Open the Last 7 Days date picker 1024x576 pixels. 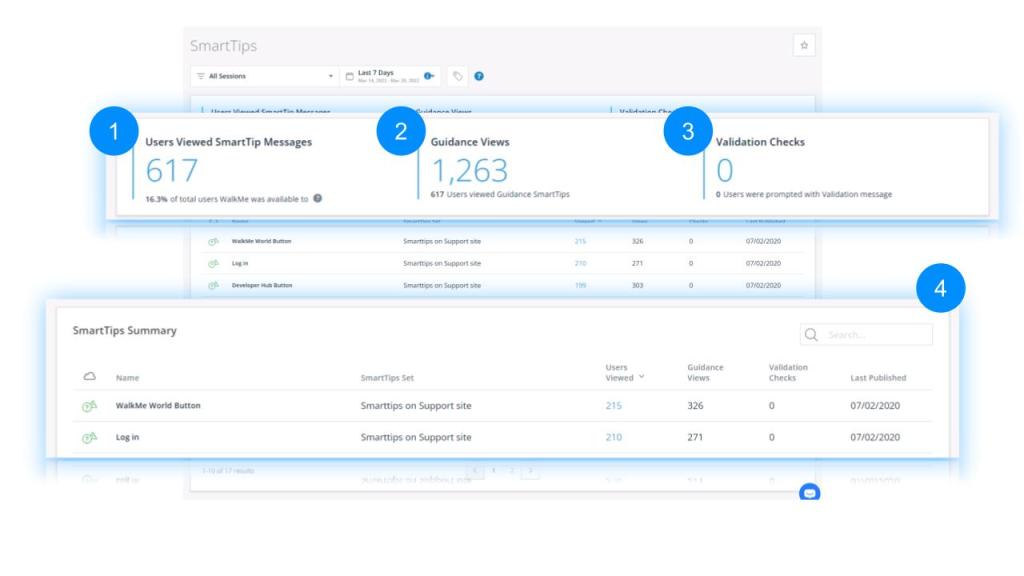(x=390, y=76)
